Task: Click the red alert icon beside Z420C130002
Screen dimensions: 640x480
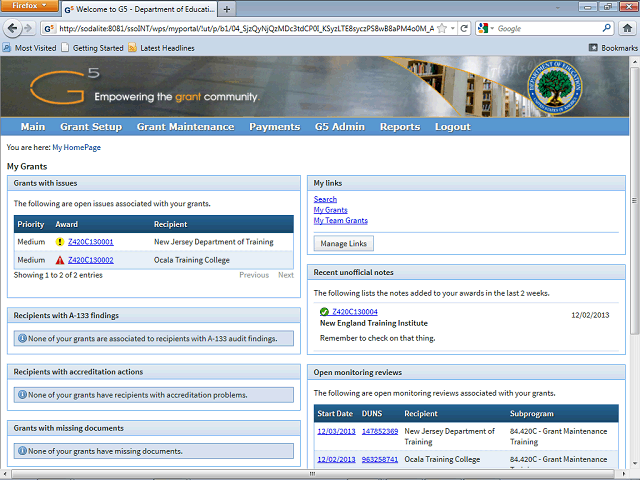Action: (x=60, y=260)
